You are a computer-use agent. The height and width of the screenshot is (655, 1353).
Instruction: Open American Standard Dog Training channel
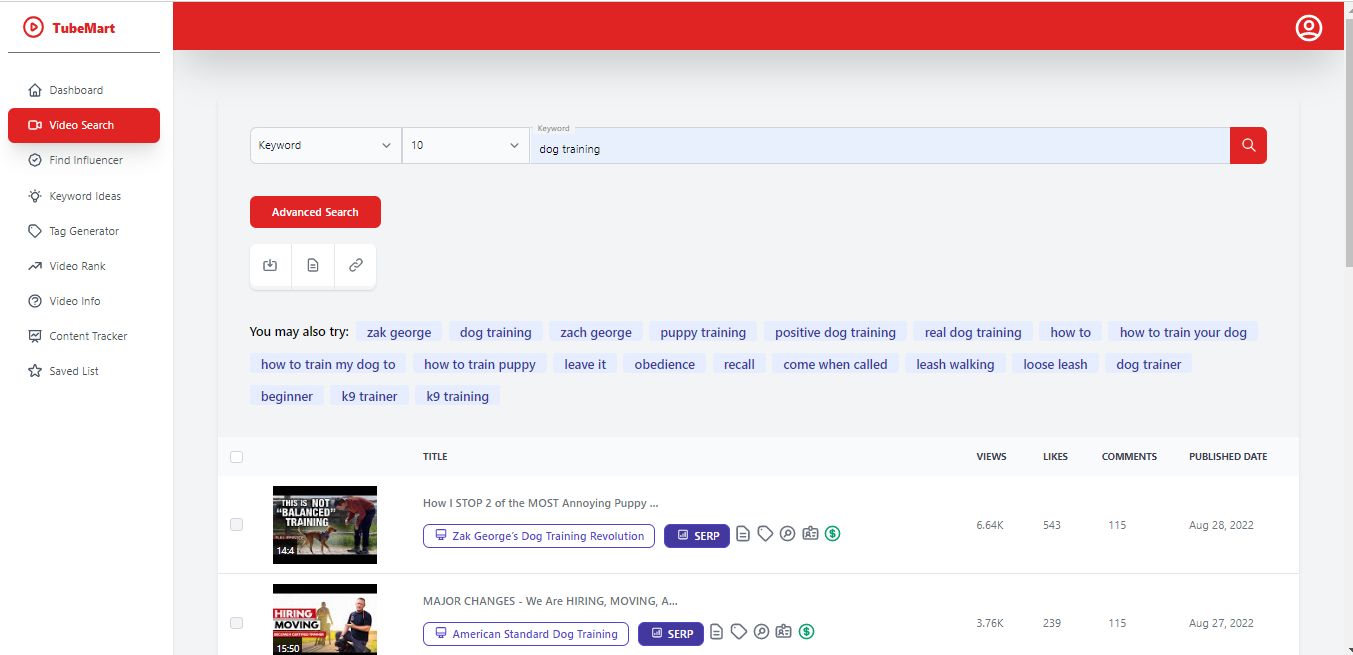tap(526, 634)
